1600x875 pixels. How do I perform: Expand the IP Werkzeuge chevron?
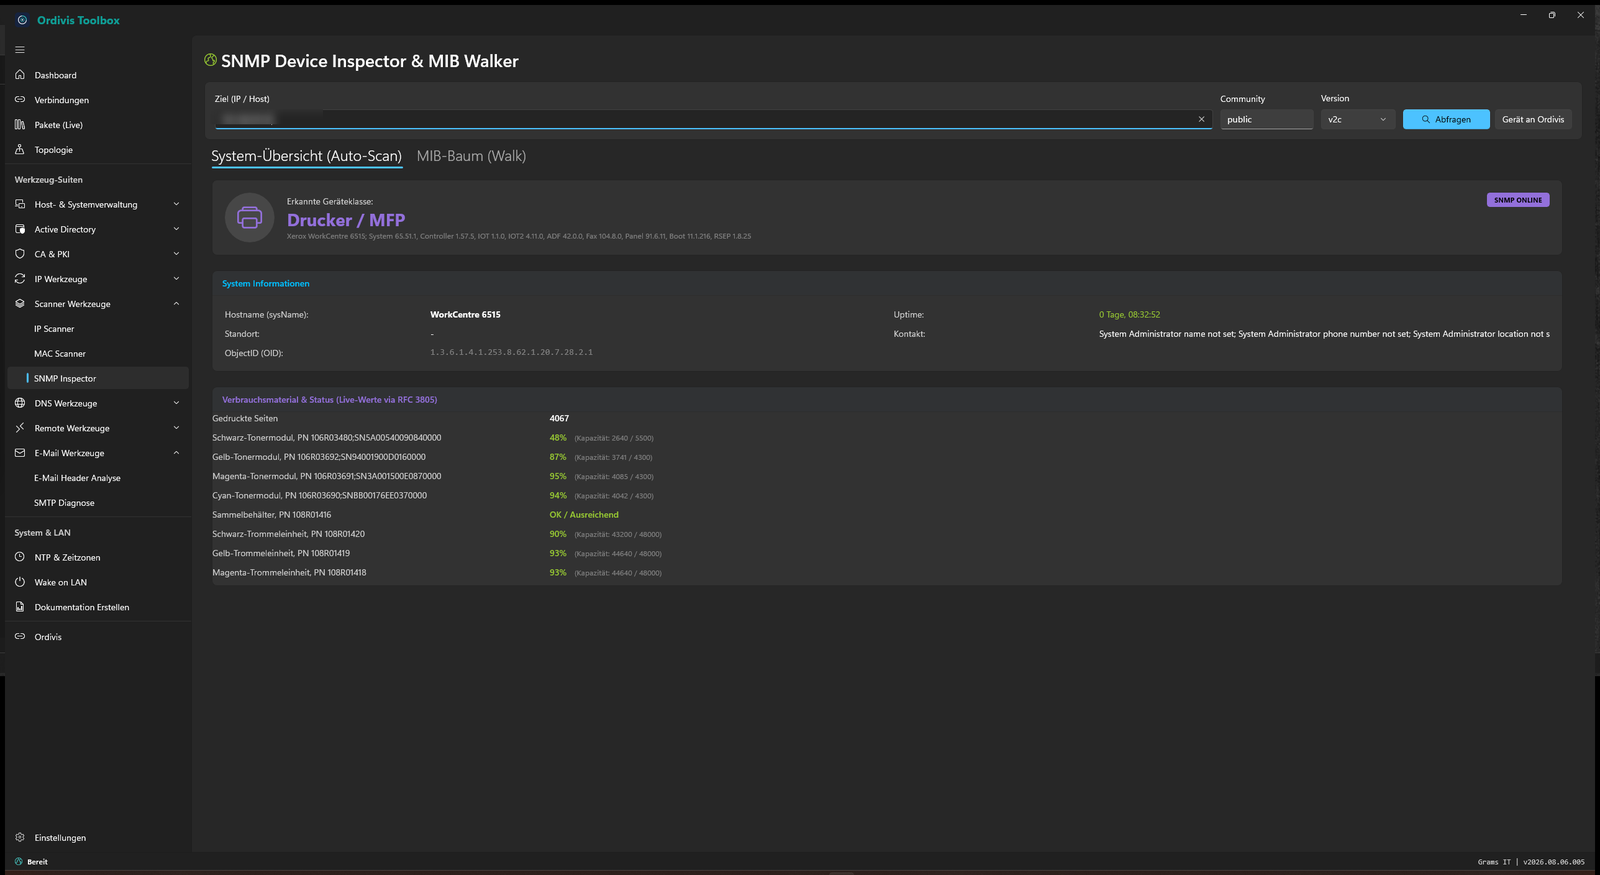click(x=176, y=279)
